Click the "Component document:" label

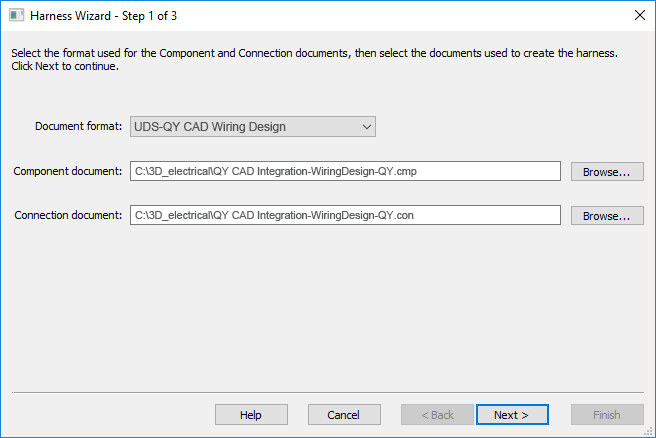tap(67, 172)
